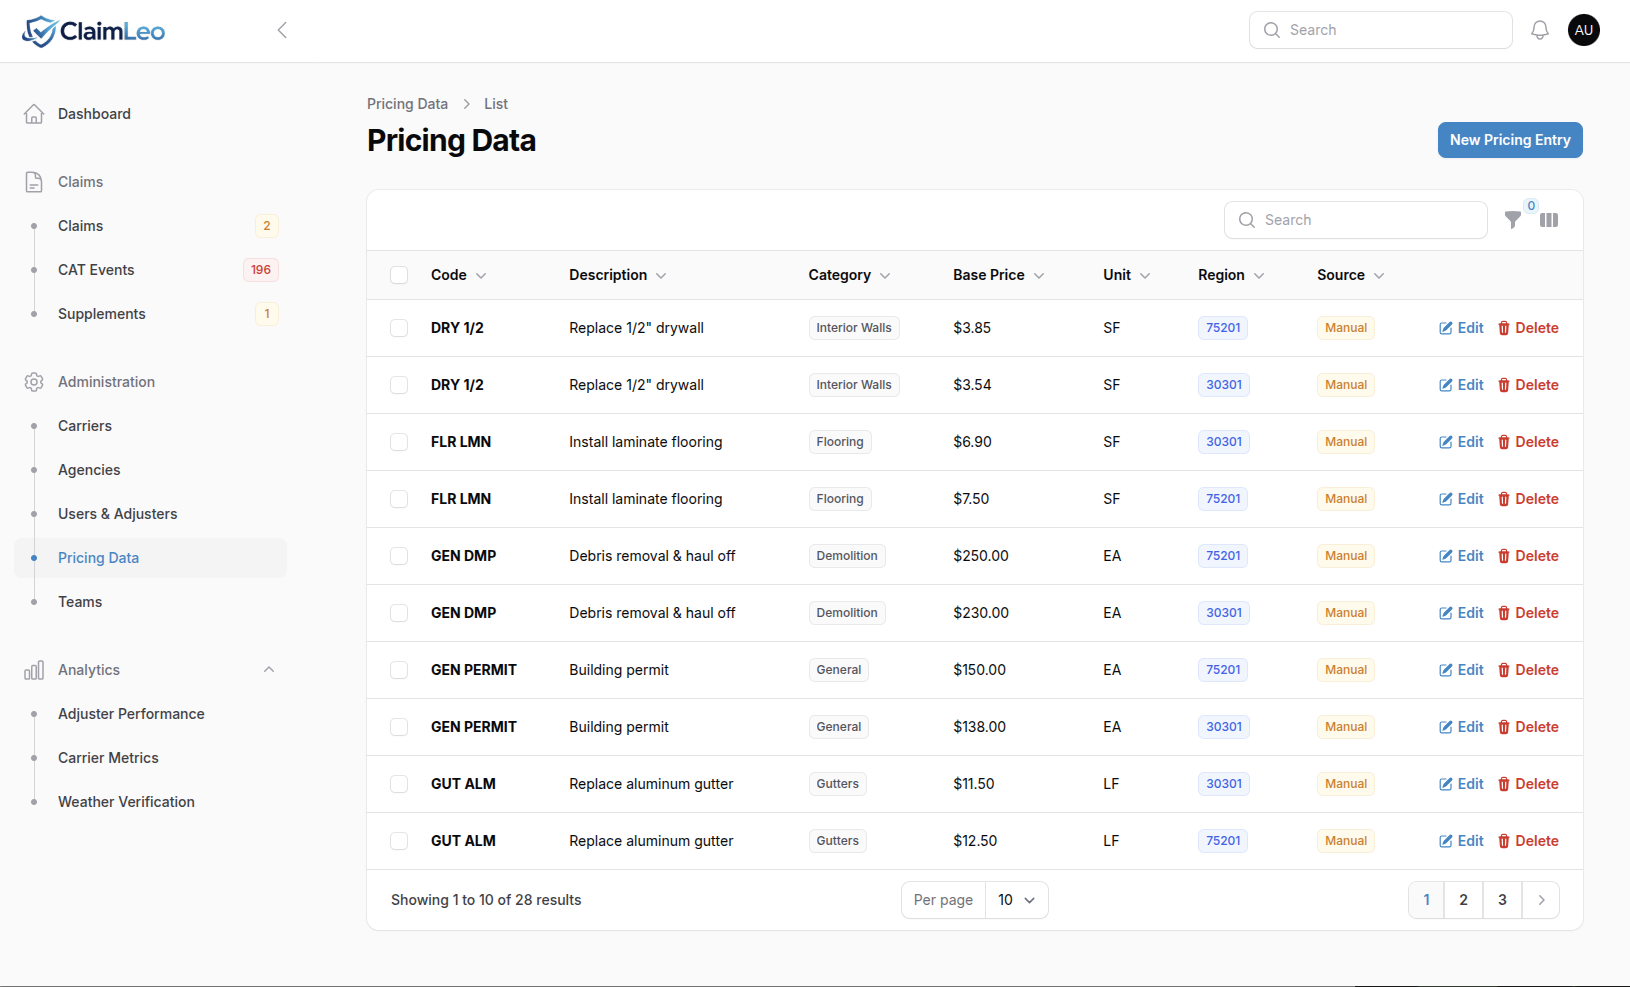Select Carrier Metrics in the sidebar
The width and height of the screenshot is (1630, 987).
tap(108, 757)
